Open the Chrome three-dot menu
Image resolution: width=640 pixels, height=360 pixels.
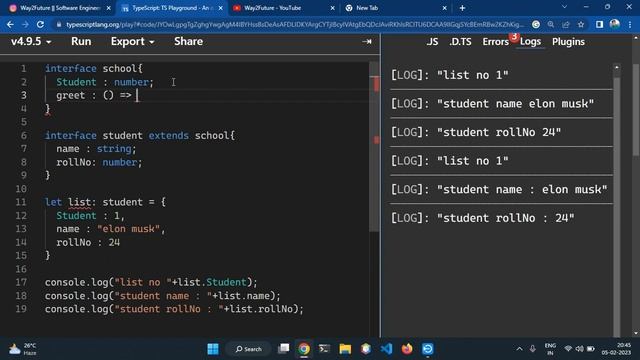[630, 24]
